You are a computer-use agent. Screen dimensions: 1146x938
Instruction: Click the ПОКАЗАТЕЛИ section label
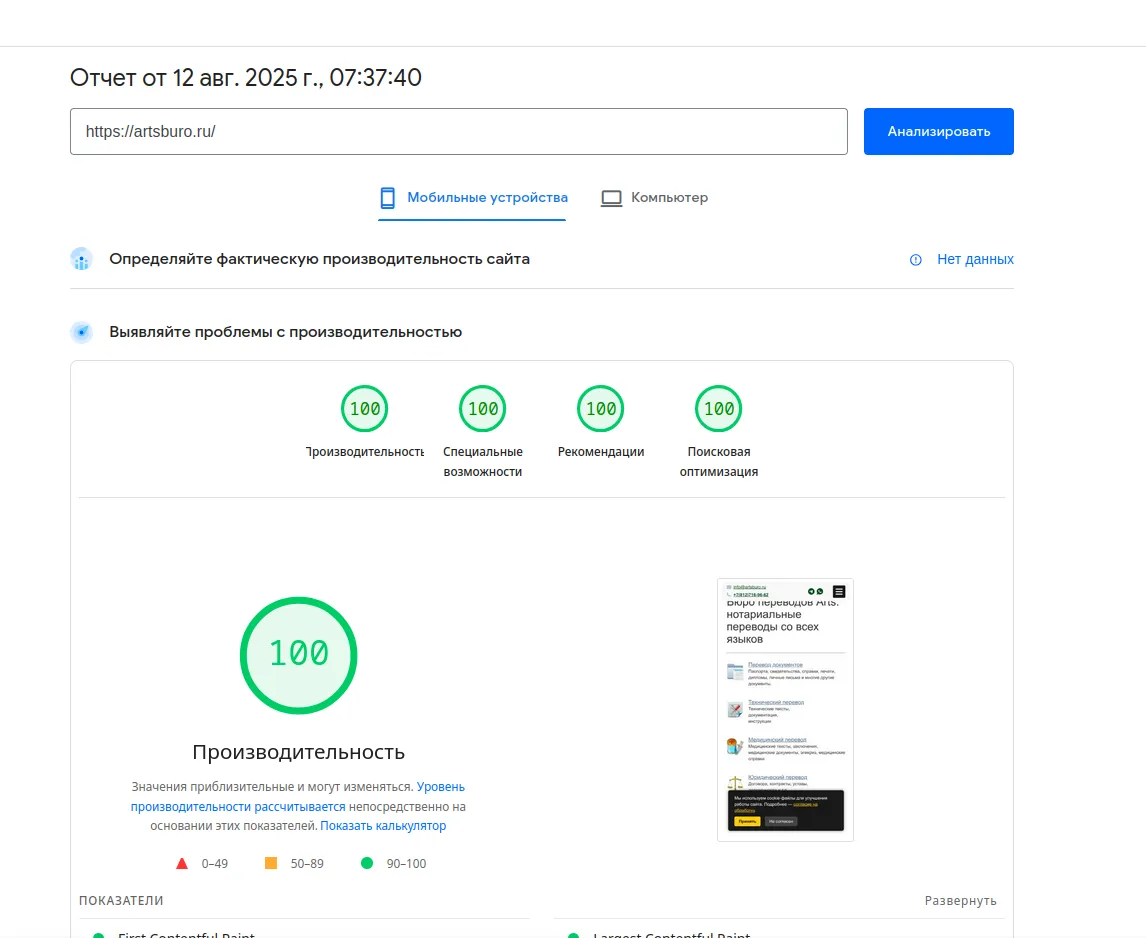coord(121,901)
